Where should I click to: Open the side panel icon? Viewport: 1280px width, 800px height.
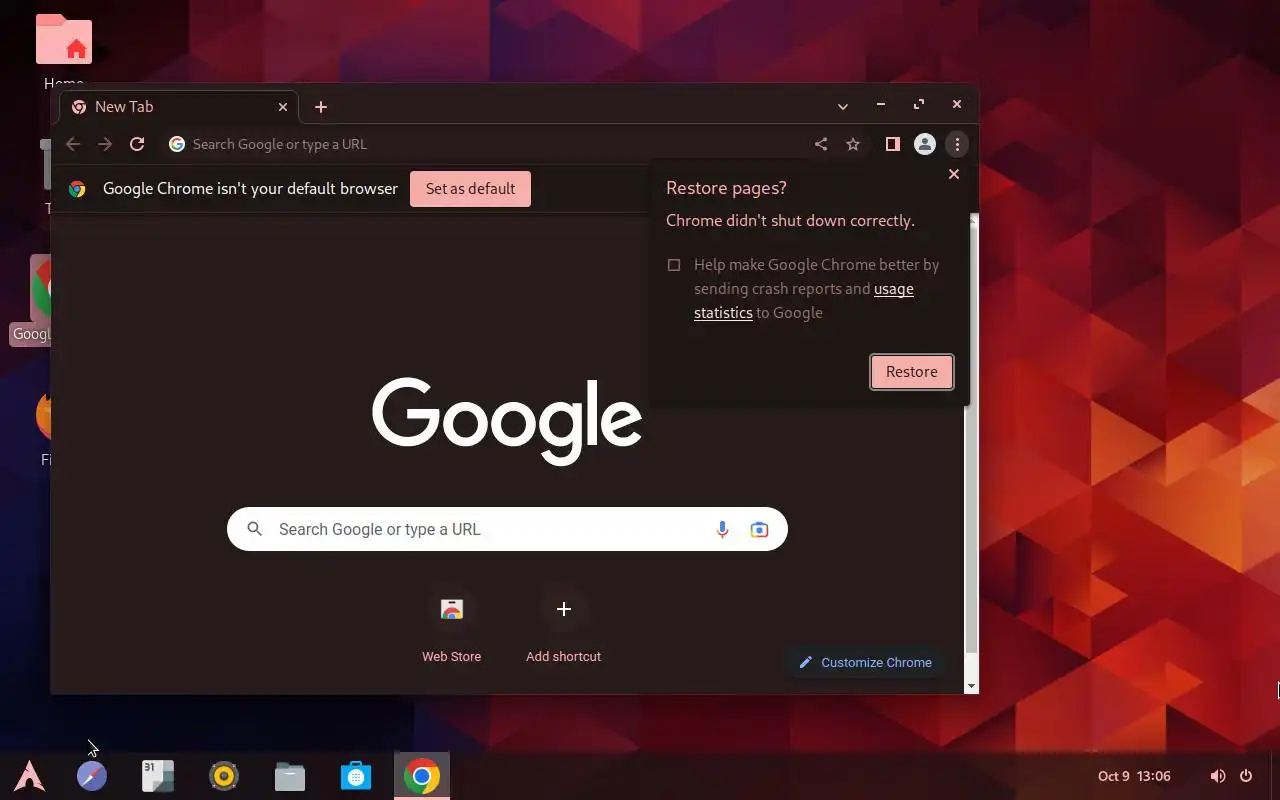click(893, 144)
